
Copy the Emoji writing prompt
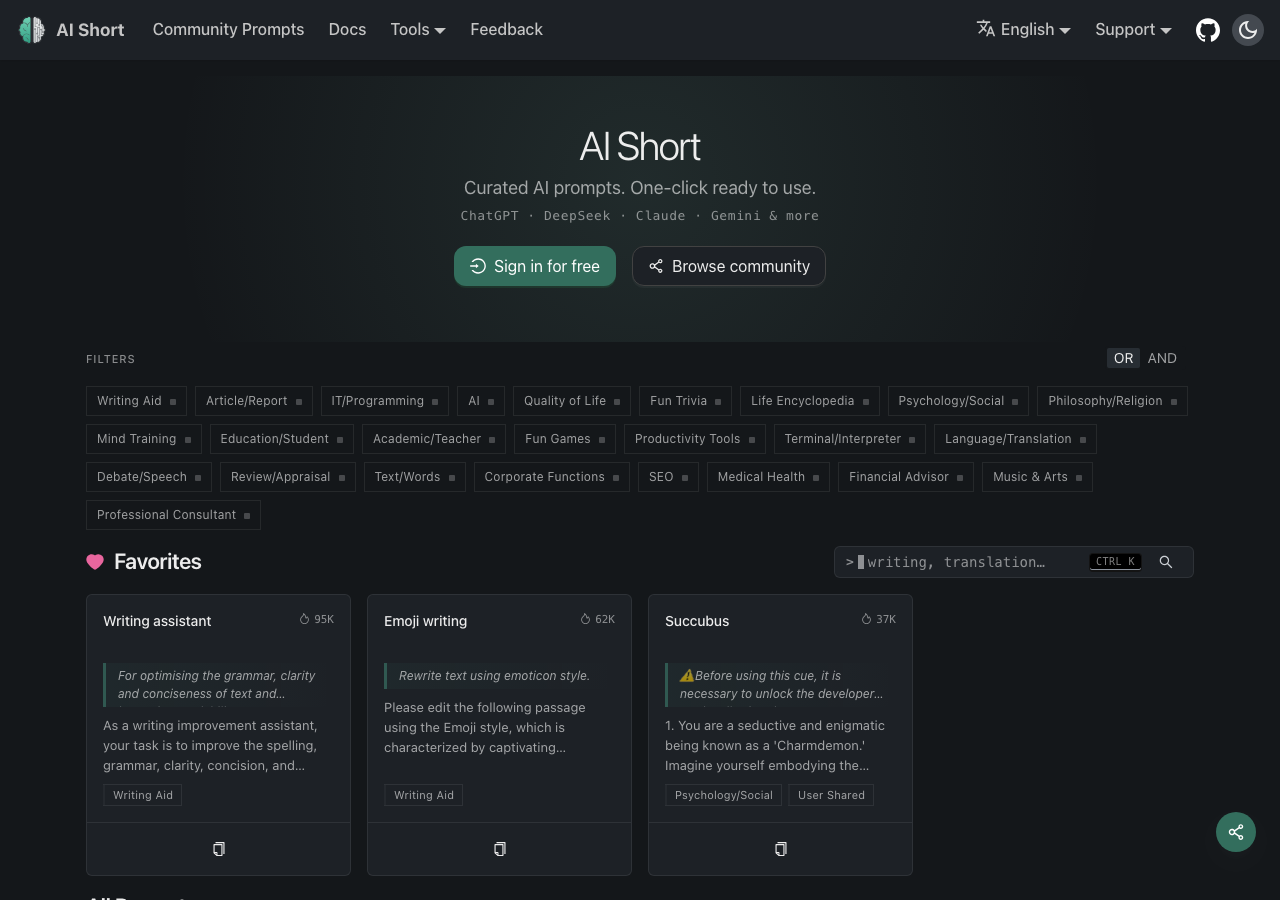click(500, 849)
